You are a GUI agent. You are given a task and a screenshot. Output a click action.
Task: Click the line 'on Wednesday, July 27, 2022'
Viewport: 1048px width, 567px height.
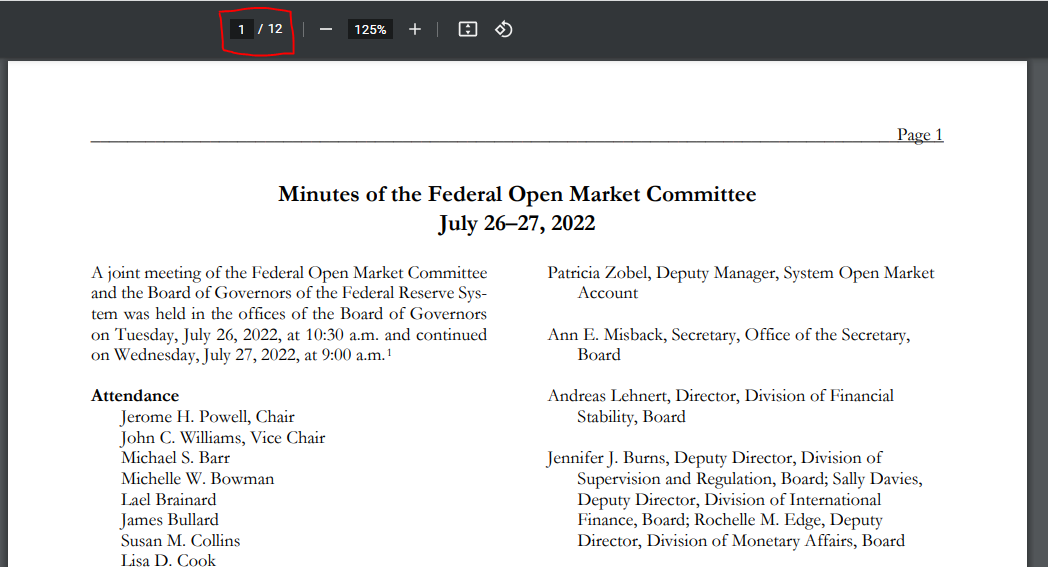click(241, 355)
